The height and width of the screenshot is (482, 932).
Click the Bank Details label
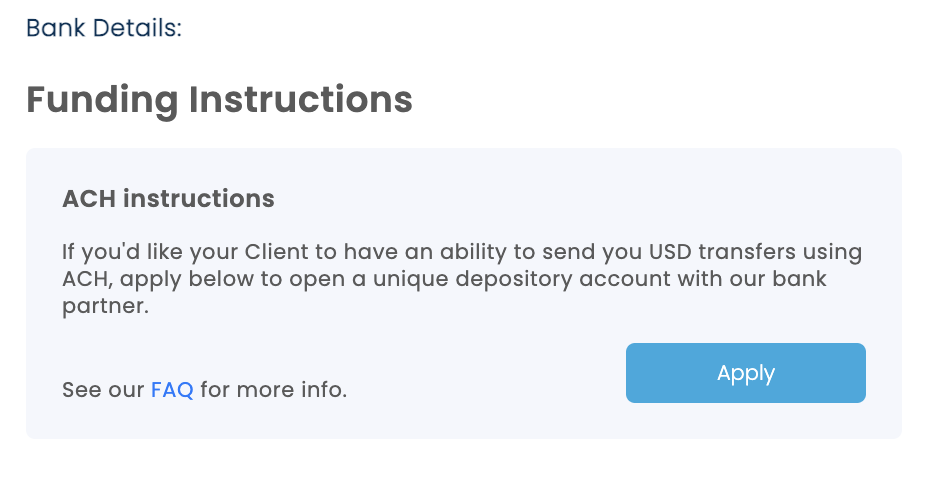click(x=104, y=27)
